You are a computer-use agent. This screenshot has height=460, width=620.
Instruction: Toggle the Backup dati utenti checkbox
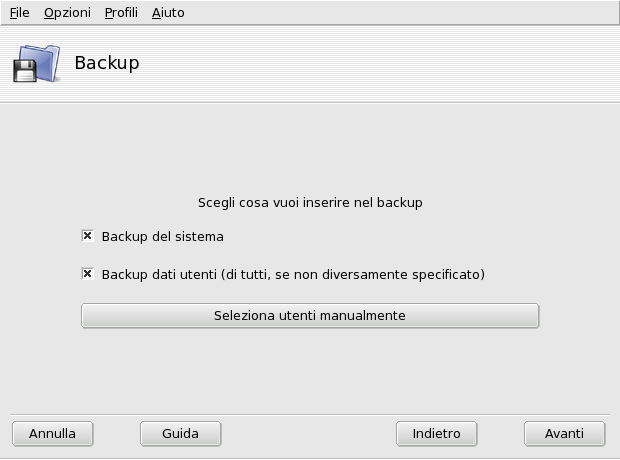pos(88,273)
